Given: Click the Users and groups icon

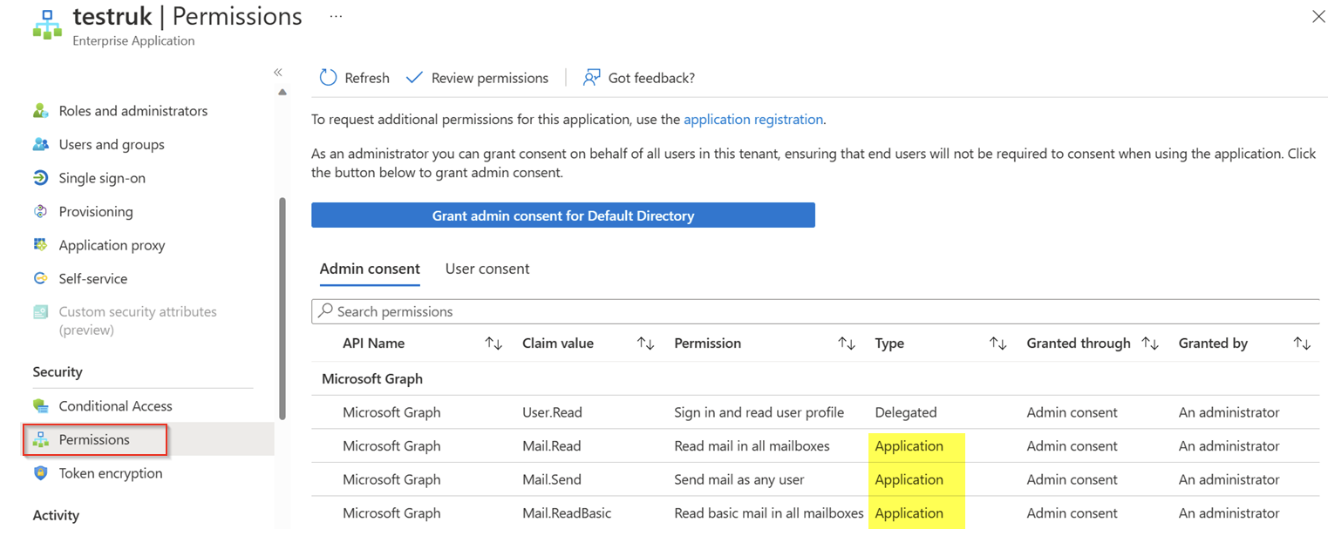Looking at the screenshot, I should 41,144.
